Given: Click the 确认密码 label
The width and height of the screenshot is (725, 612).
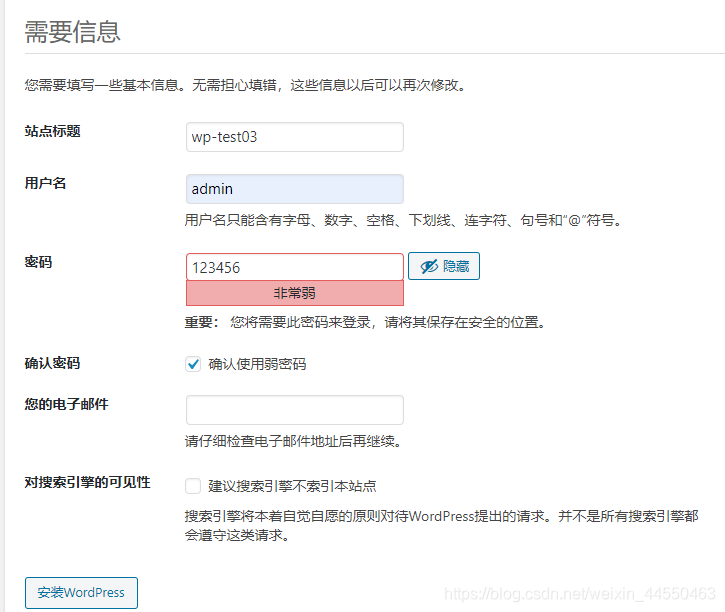Looking at the screenshot, I should [52, 363].
